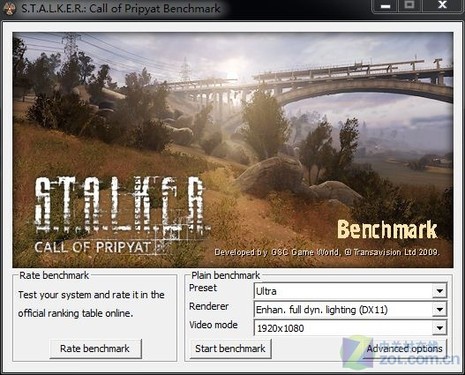Image resolution: width=465 pixels, height=375 pixels.
Task: Click the Rate benchmark button
Action: click(95, 349)
